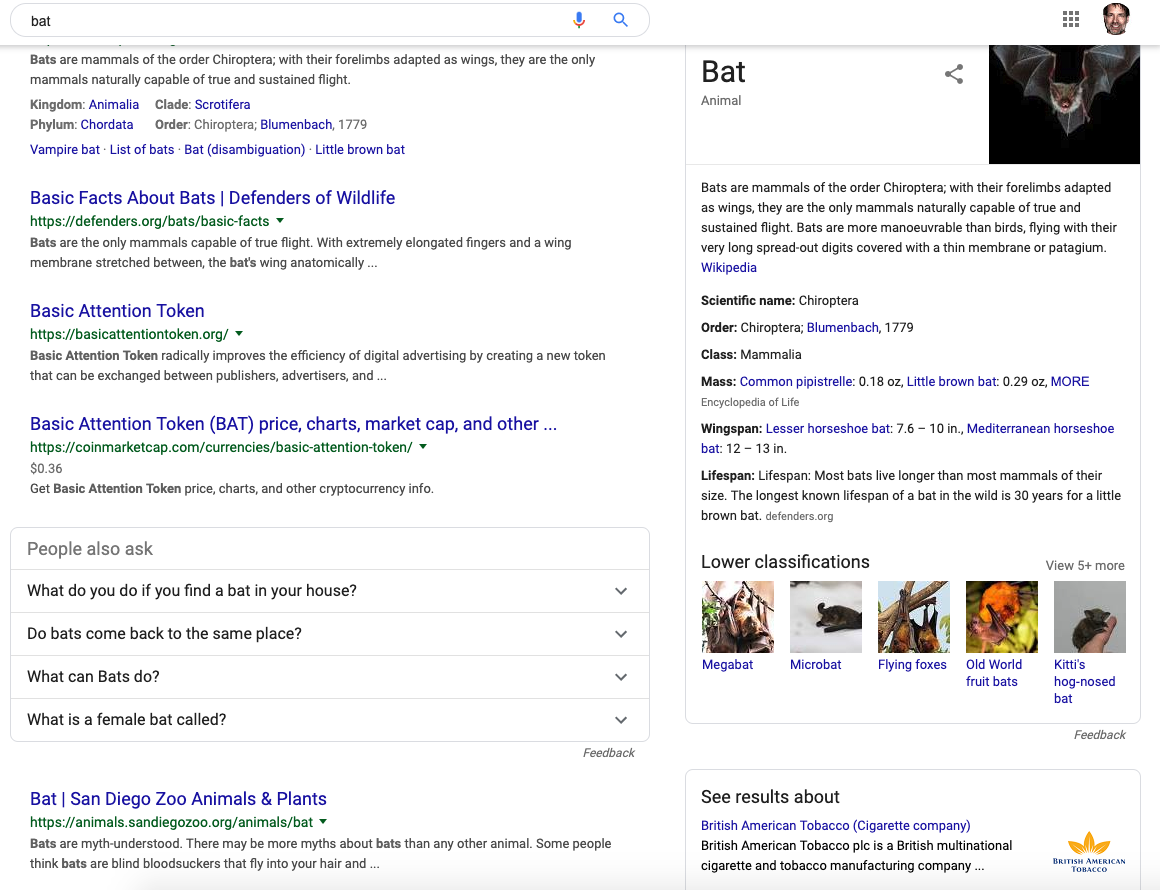Image resolution: width=1160 pixels, height=890 pixels.
Task: Expand "Do bats come back to the same place?"
Action: point(330,634)
